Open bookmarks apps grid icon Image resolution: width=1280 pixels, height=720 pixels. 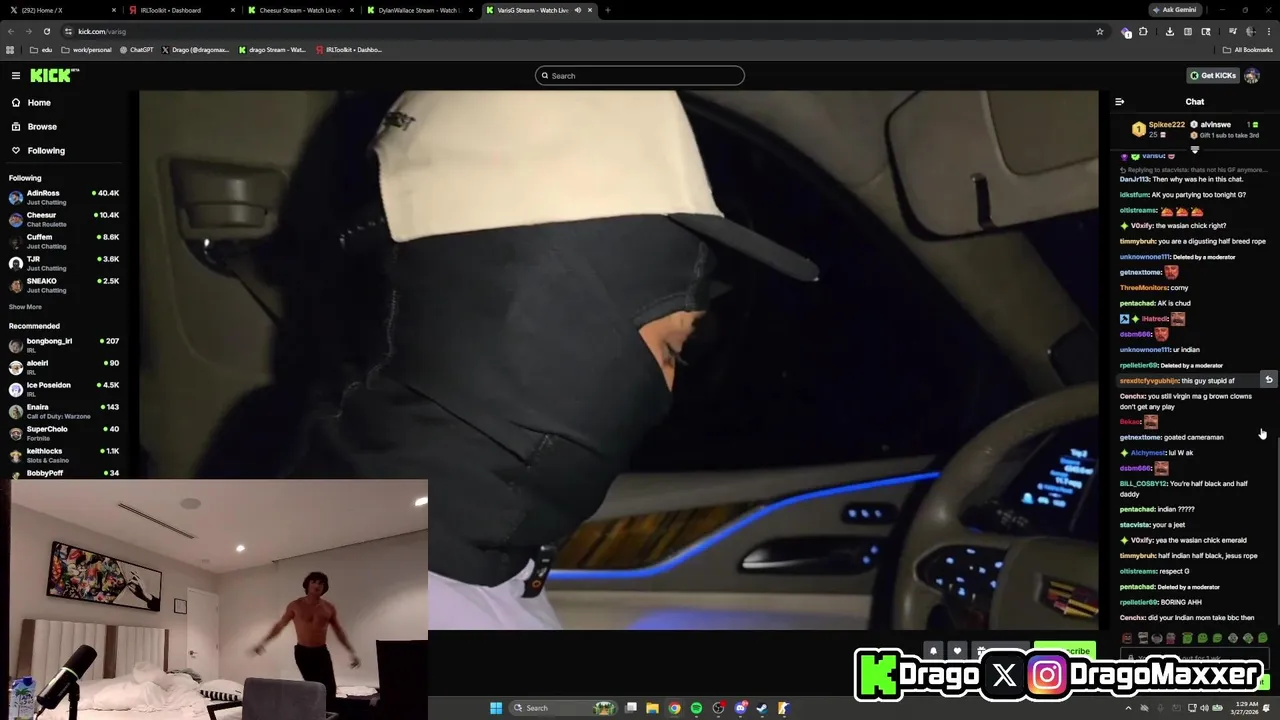(x=10, y=50)
